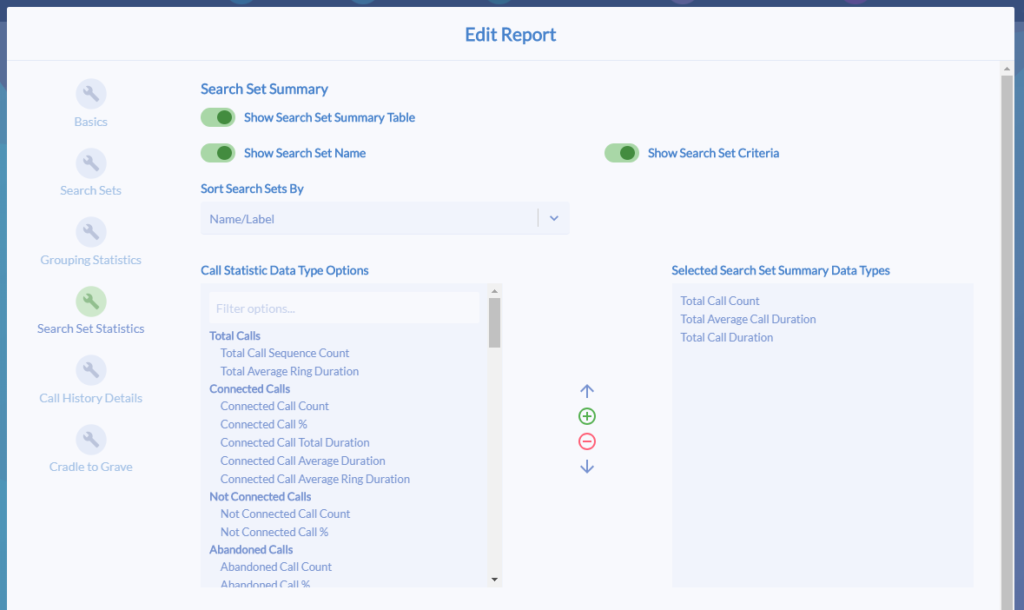Toggle Show Search Set Name switch

(217, 153)
